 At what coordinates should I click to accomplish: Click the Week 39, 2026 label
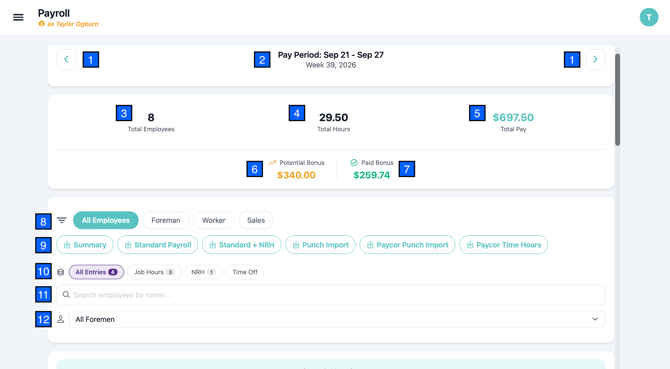point(331,65)
